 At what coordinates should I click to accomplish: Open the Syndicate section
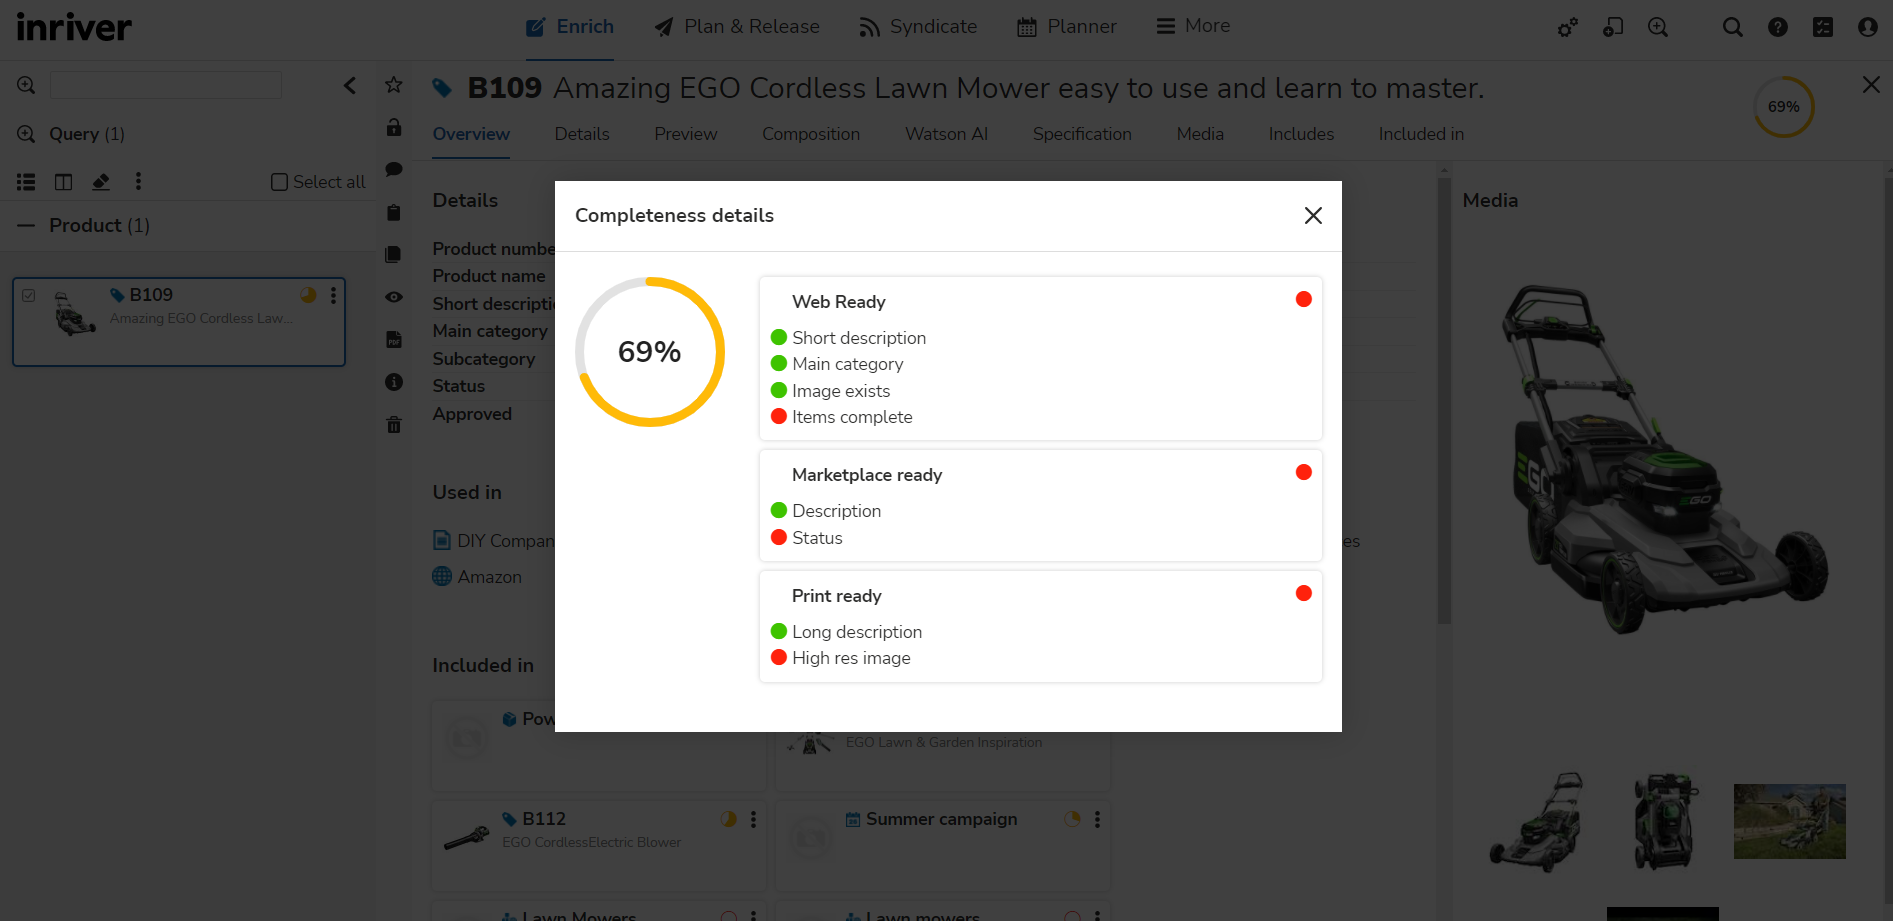[918, 27]
